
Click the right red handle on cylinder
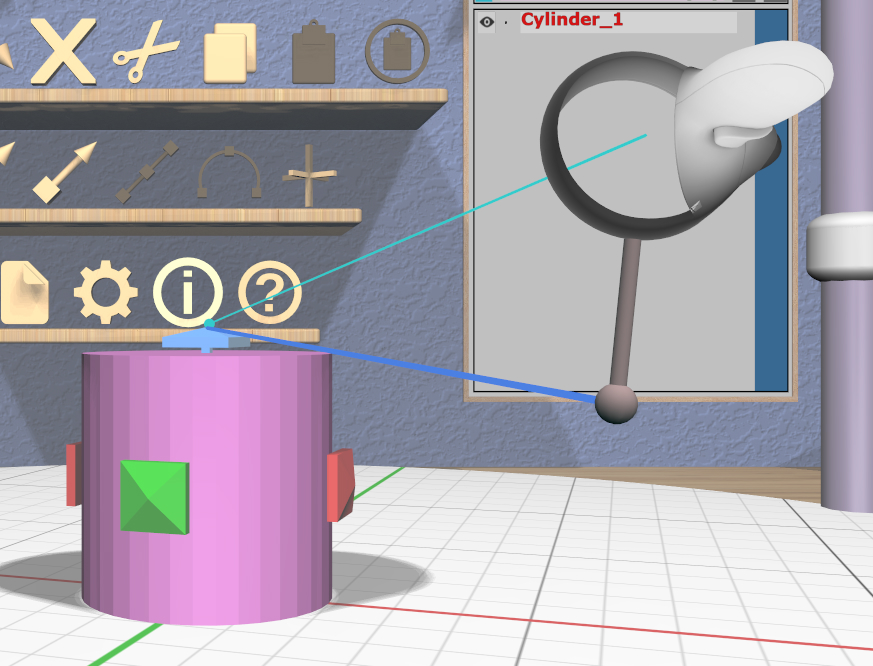(x=339, y=484)
